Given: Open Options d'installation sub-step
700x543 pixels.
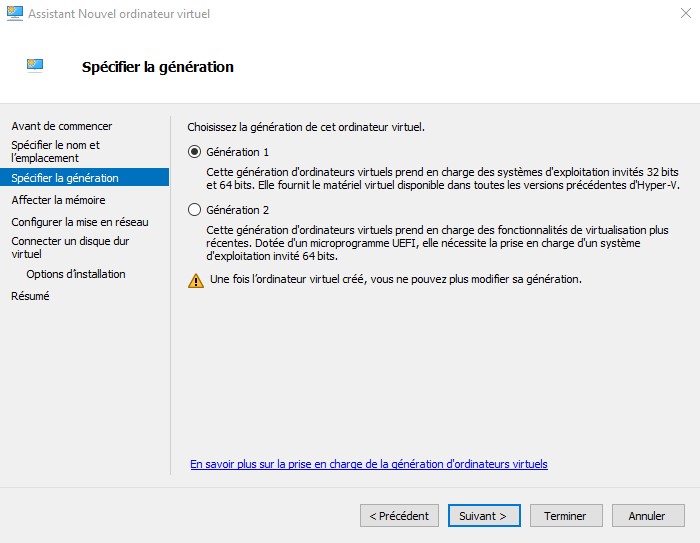Looking at the screenshot, I should (x=76, y=274).
